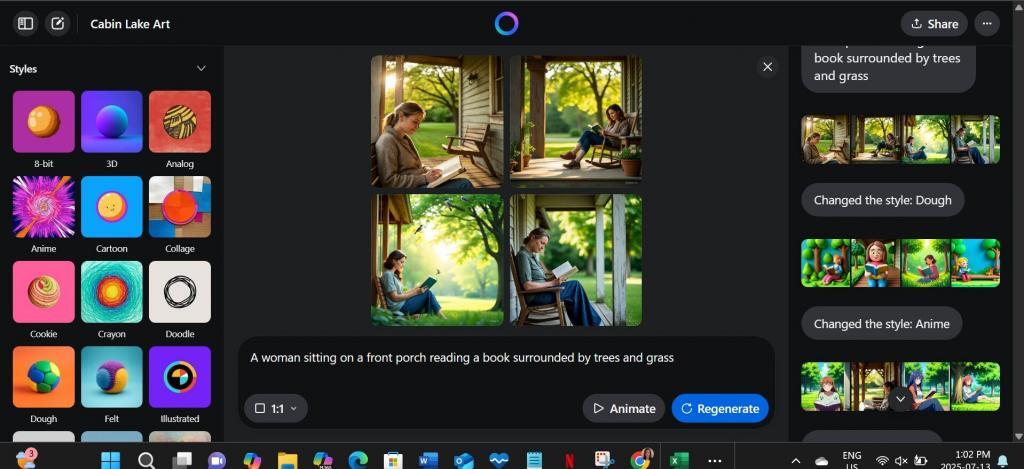
Task: Close the image preview panel
Action: point(767,67)
